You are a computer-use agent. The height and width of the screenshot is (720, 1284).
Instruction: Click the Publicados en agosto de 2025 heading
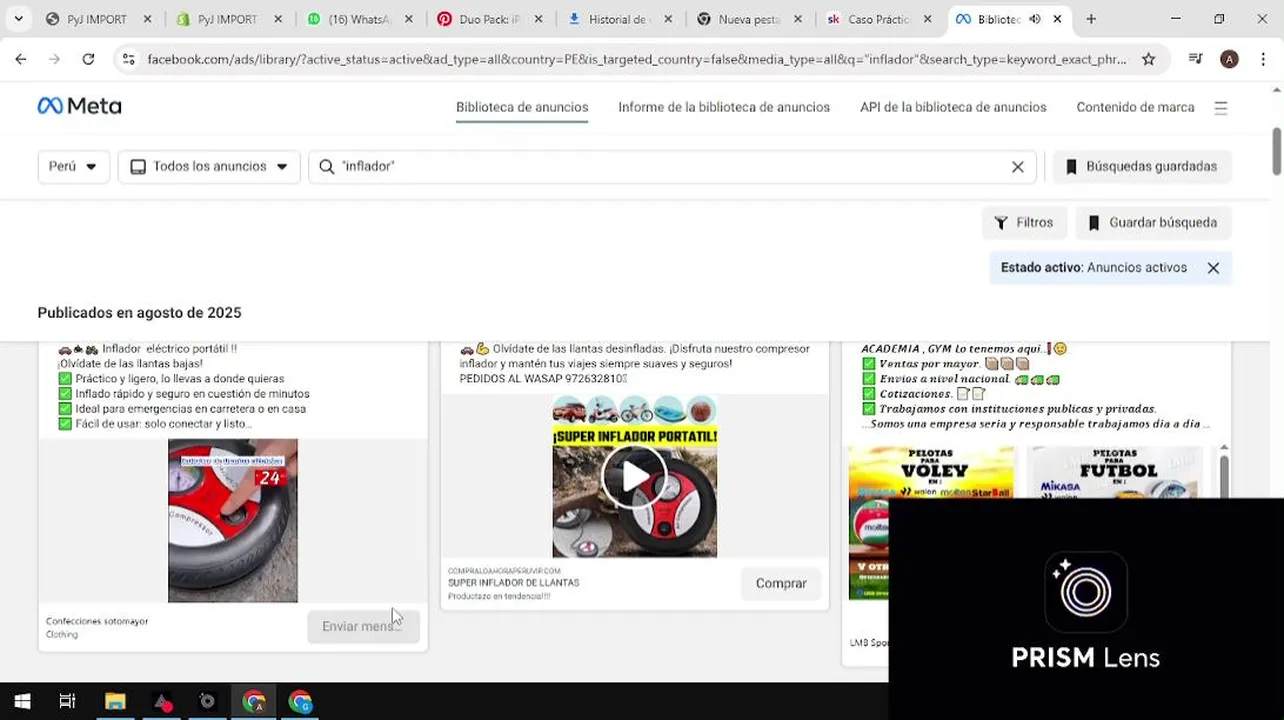[x=139, y=313]
